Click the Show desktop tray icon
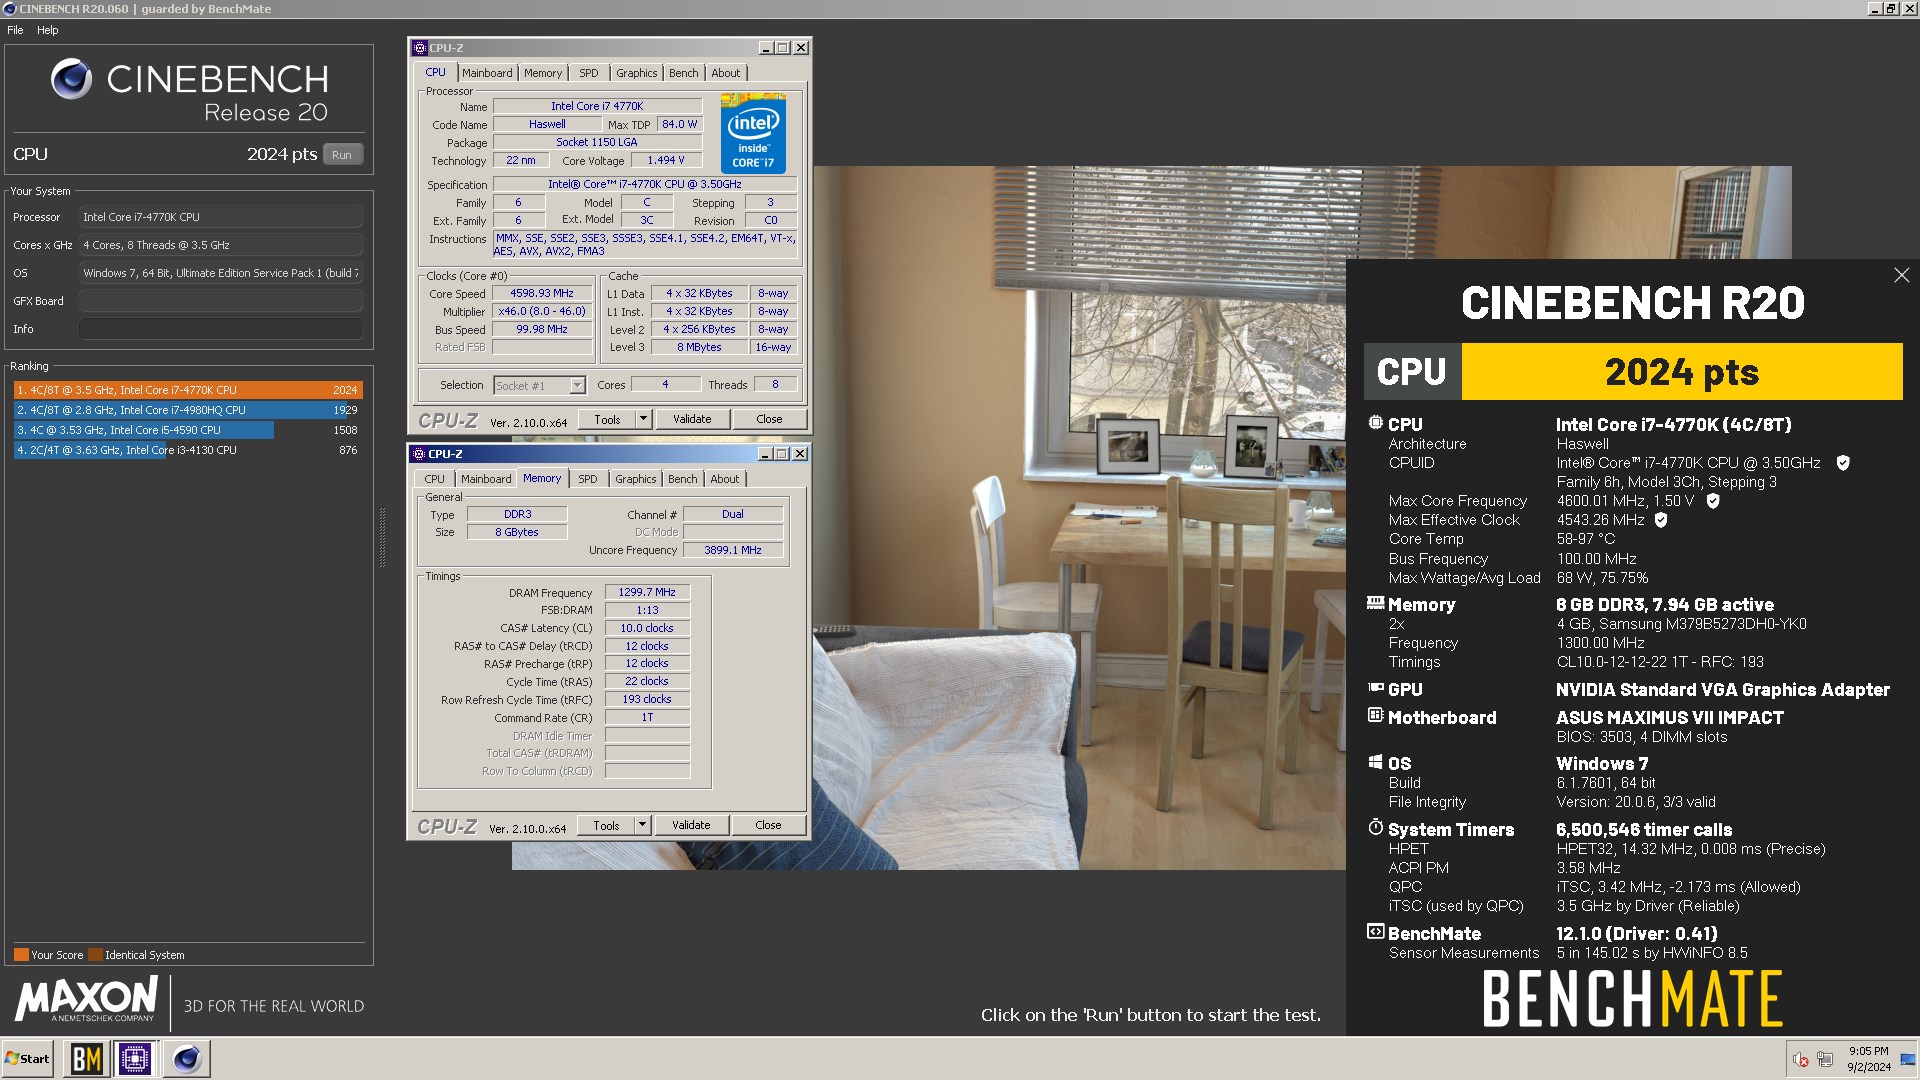 pyautogui.click(x=1907, y=1059)
